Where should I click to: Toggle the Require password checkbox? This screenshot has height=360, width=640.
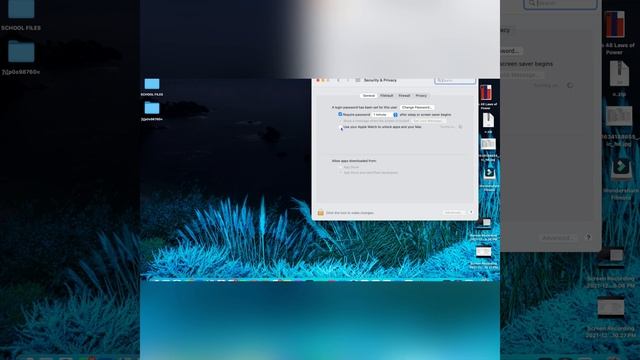pos(340,114)
